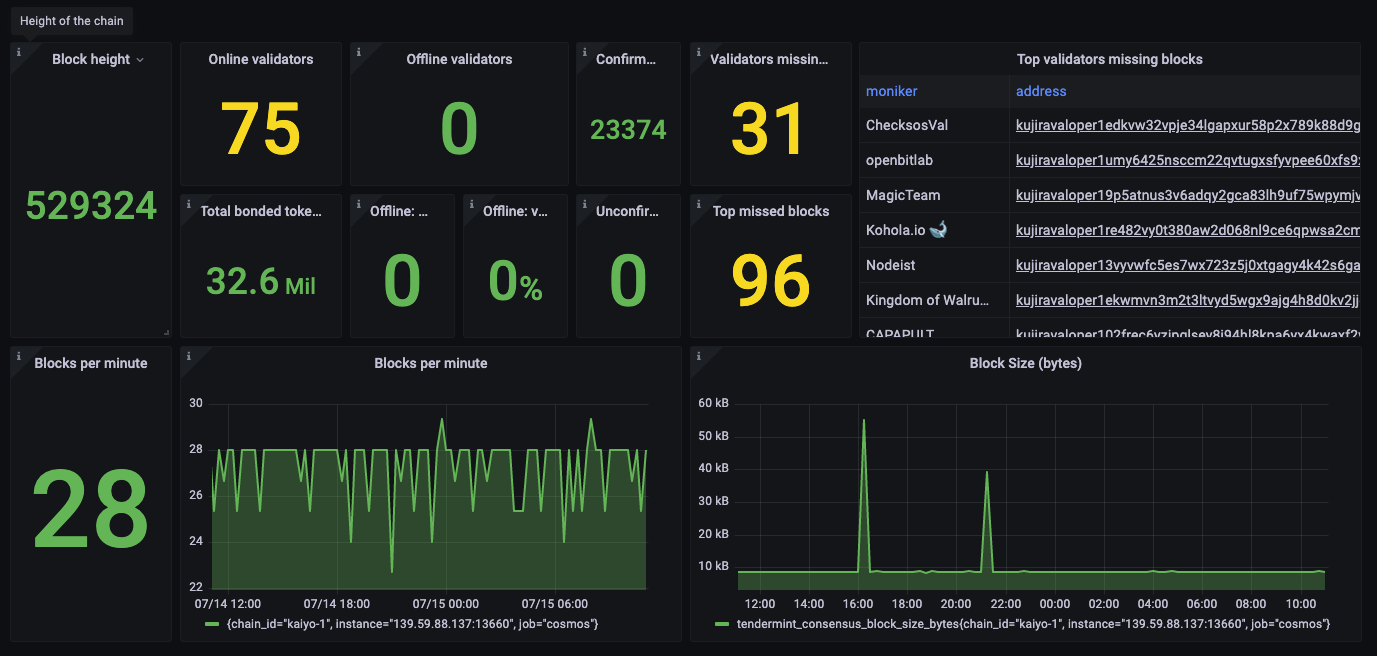Open the ChecksosVal validator address link
1377x656 pixels.
(1188, 125)
